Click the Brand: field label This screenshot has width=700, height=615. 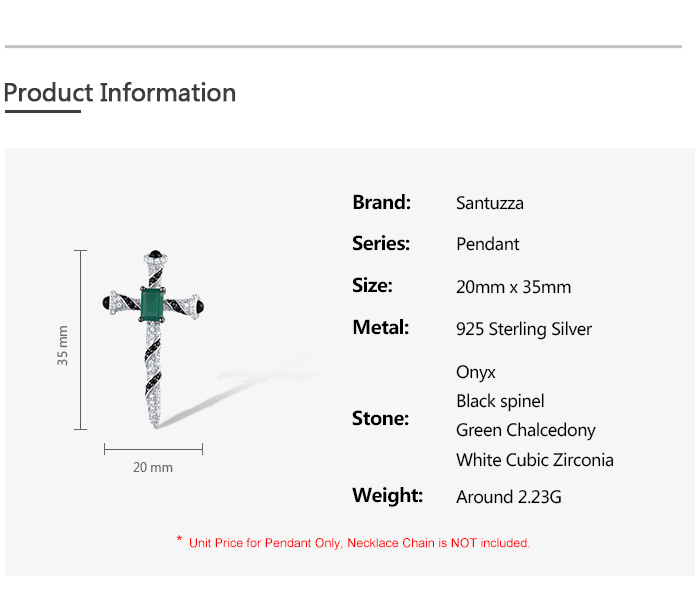click(x=382, y=202)
